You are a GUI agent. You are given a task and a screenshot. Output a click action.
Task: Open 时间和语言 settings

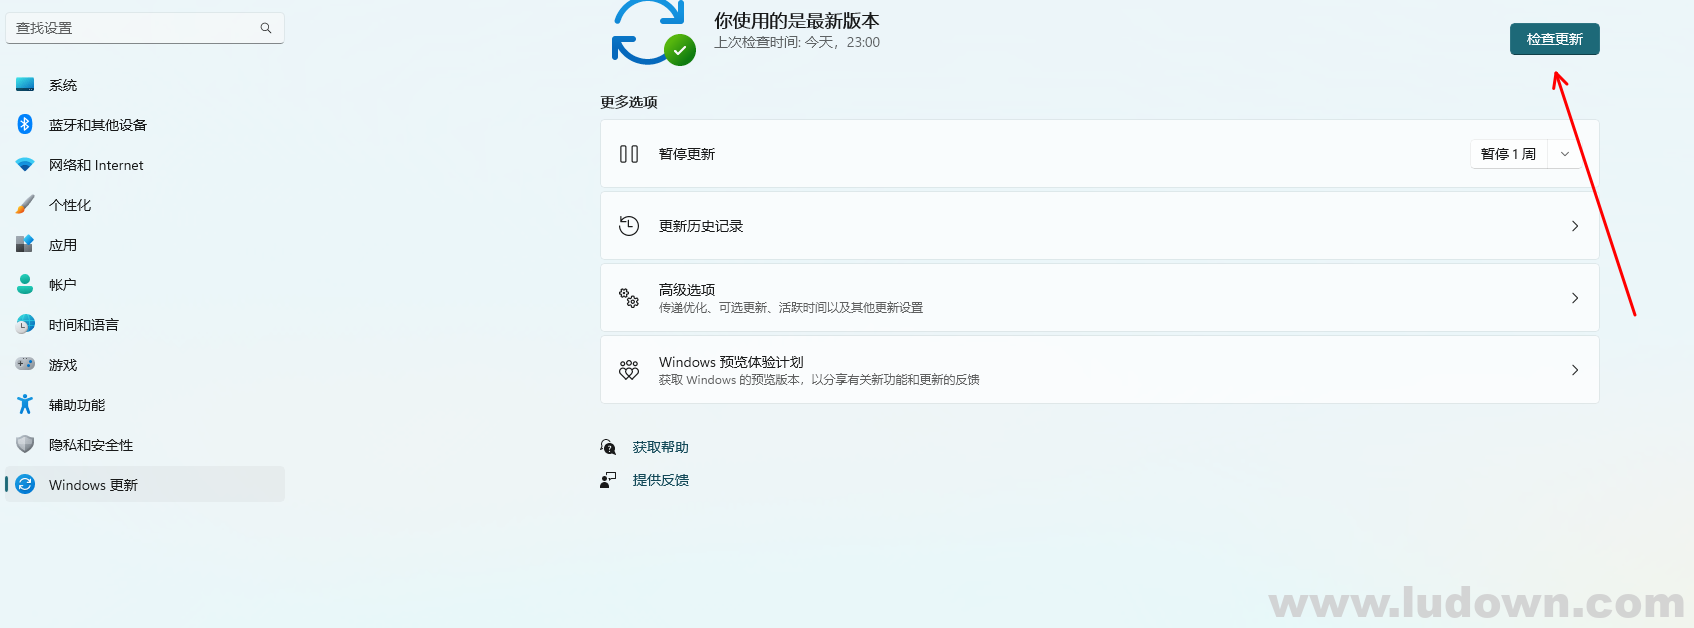point(145,325)
